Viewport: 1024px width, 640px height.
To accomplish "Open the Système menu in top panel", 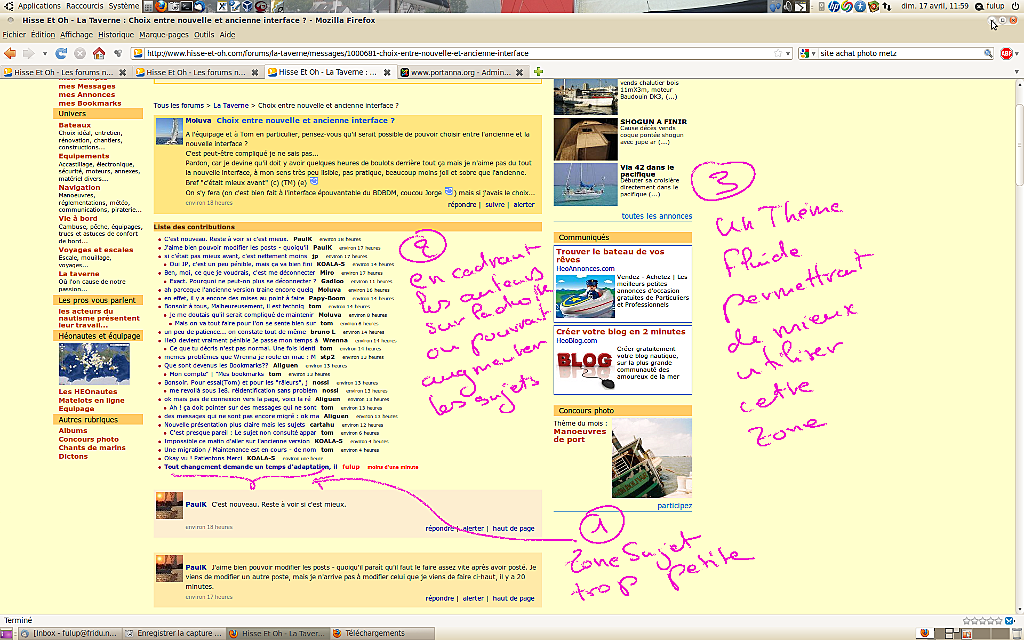I will pyautogui.click(x=123, y=6).
